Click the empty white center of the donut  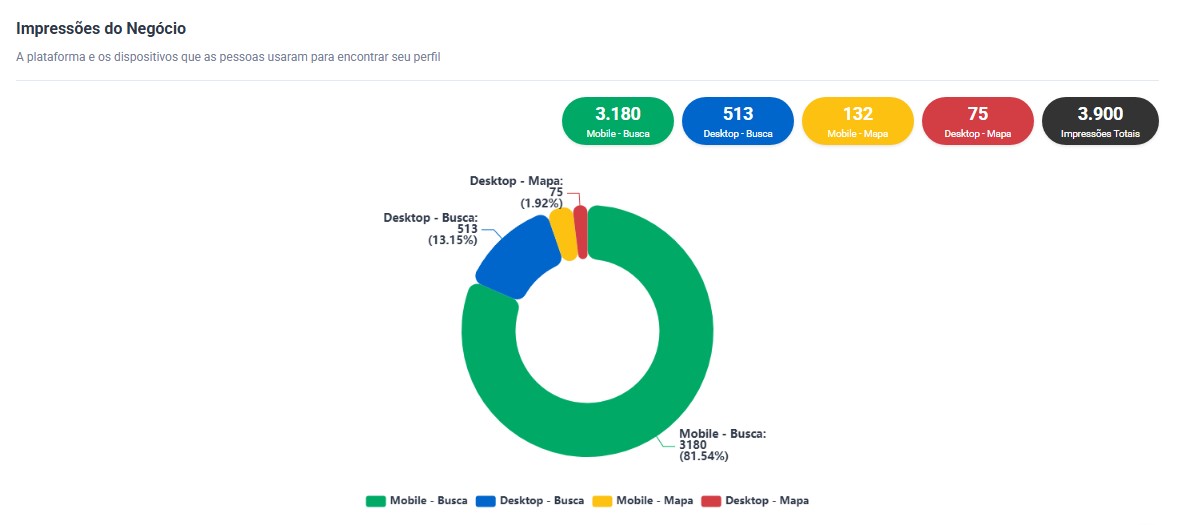(x=587, y=332)
